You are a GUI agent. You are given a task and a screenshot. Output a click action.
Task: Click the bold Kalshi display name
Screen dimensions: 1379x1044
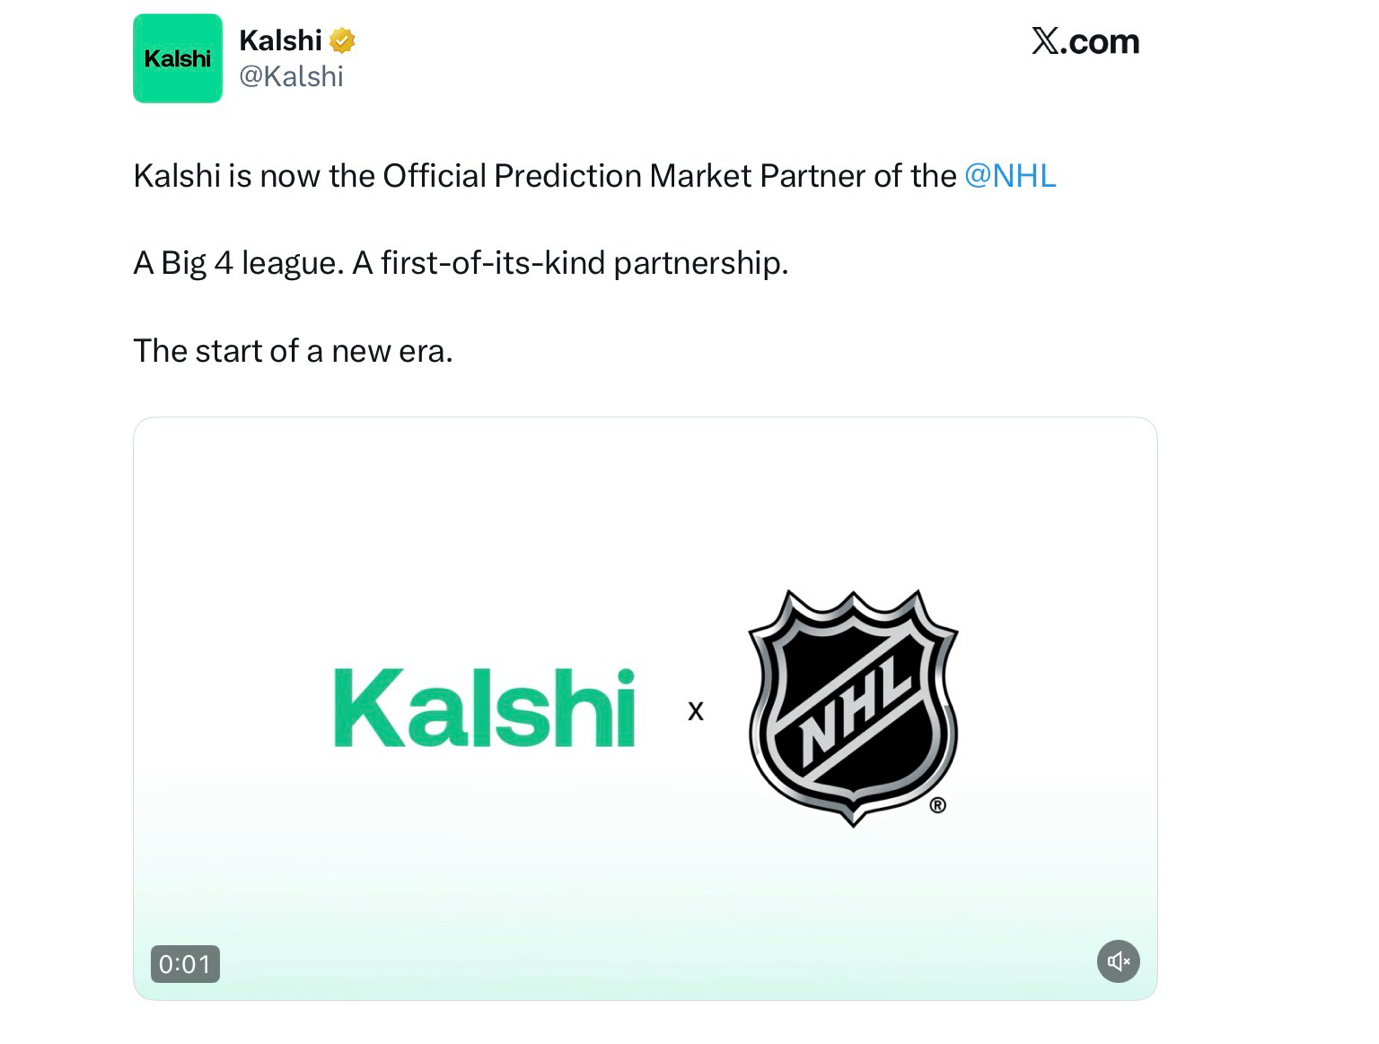[x=280, y=41]
